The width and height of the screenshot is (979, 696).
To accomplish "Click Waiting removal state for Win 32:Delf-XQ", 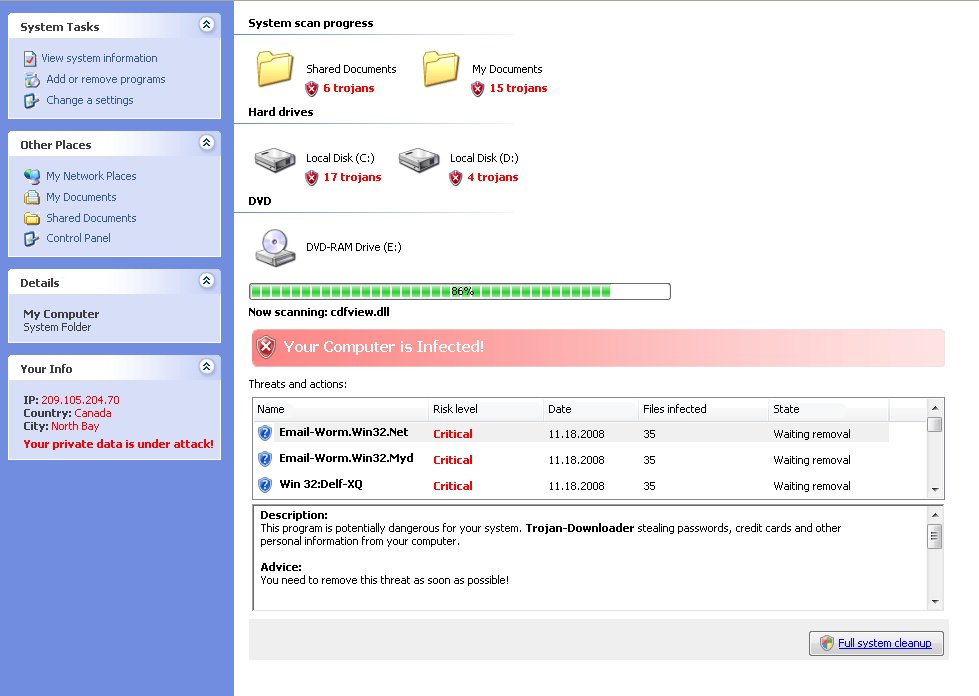I will point(812,486).
